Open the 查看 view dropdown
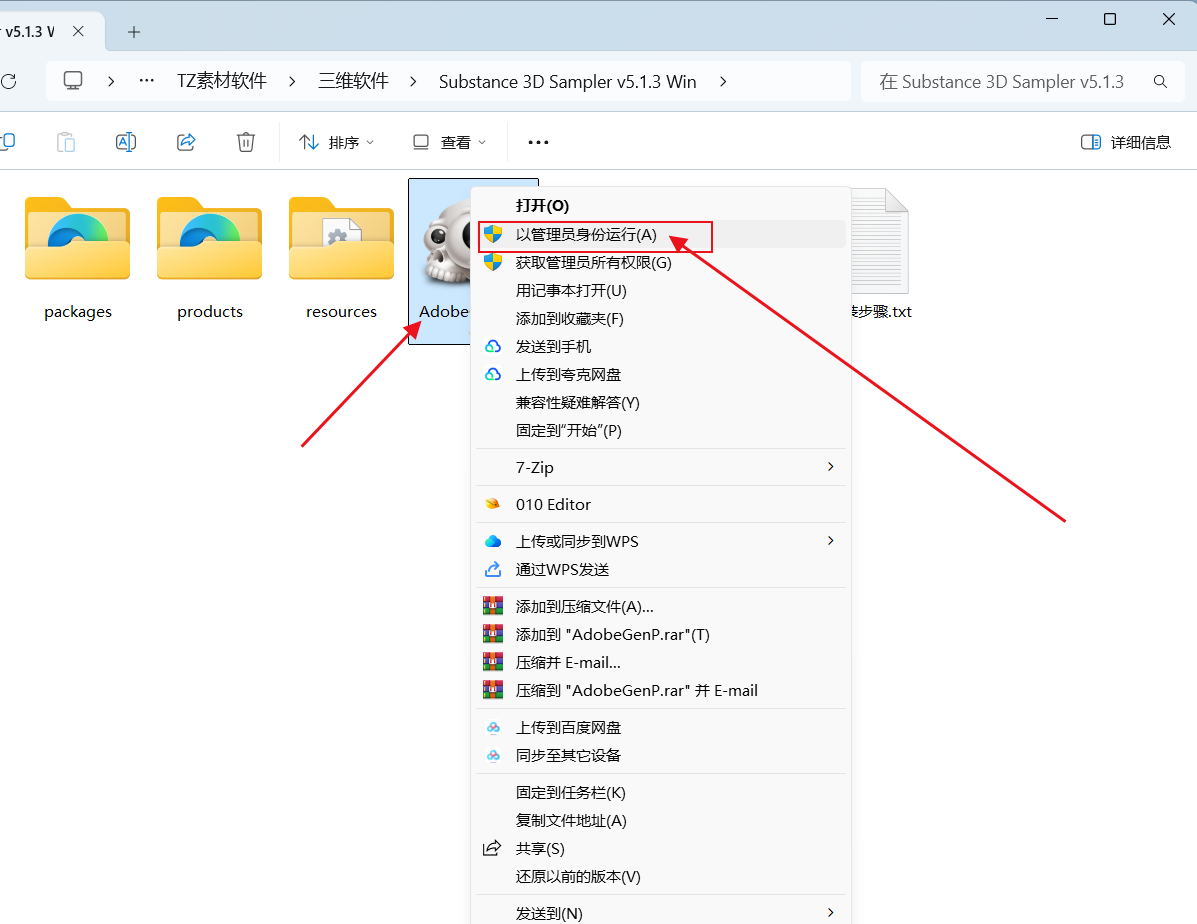This screenshot has height=924, width=1197. pos(450,142)
